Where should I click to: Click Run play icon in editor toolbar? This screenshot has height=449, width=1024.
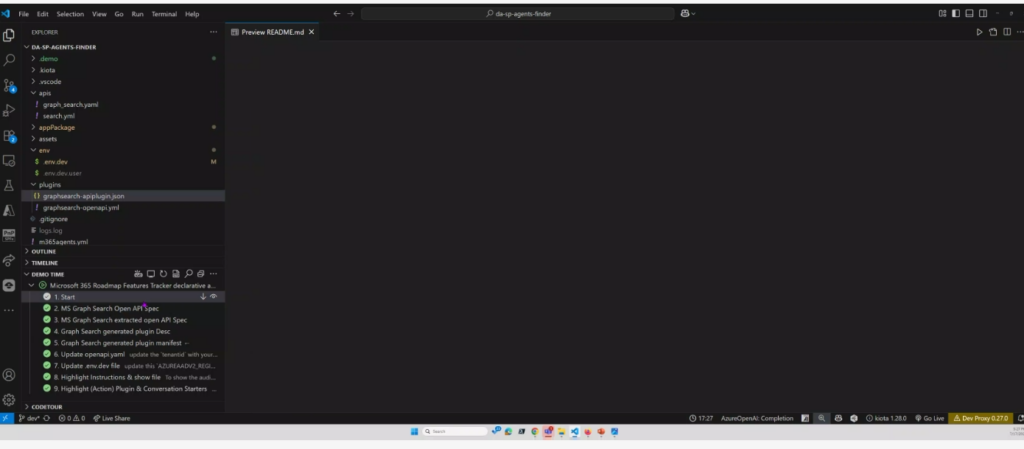point(979,32)
